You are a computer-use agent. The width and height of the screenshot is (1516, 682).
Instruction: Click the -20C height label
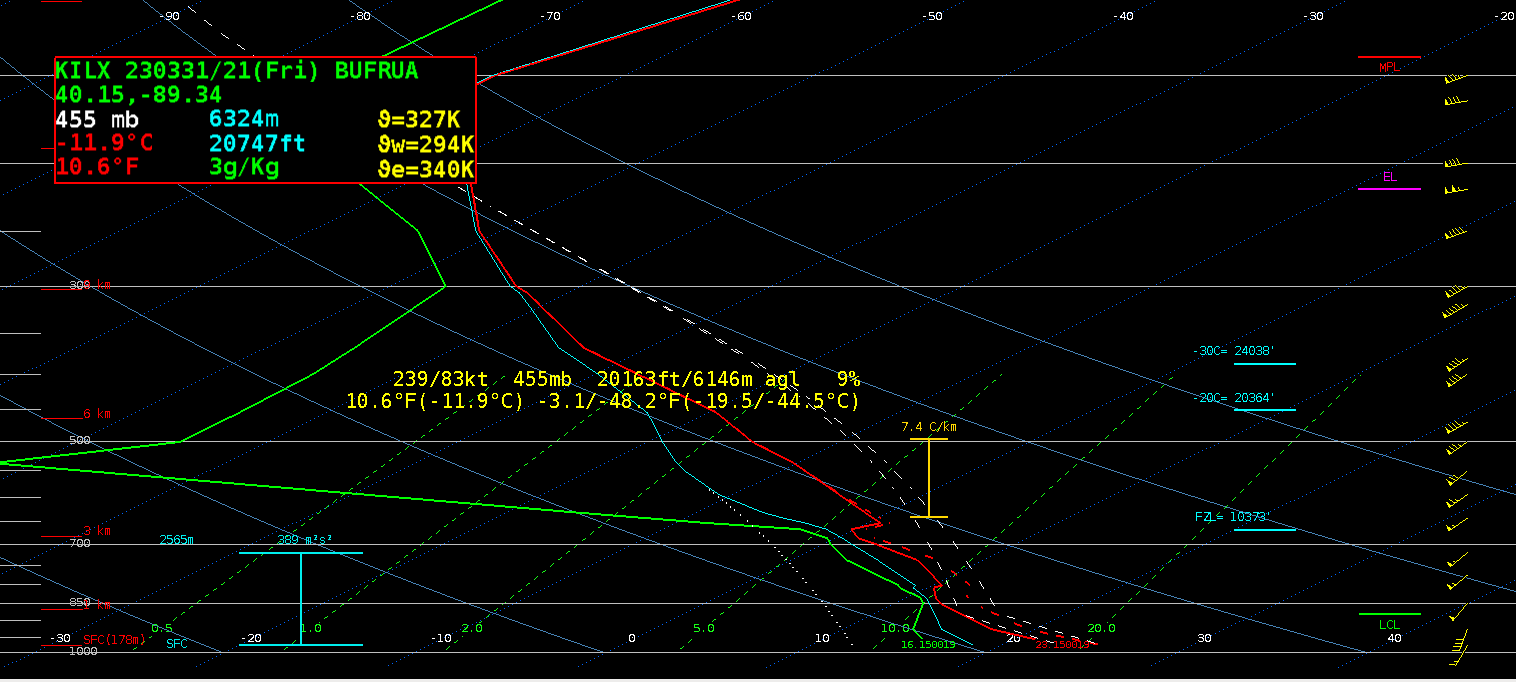click(1234, 398)
